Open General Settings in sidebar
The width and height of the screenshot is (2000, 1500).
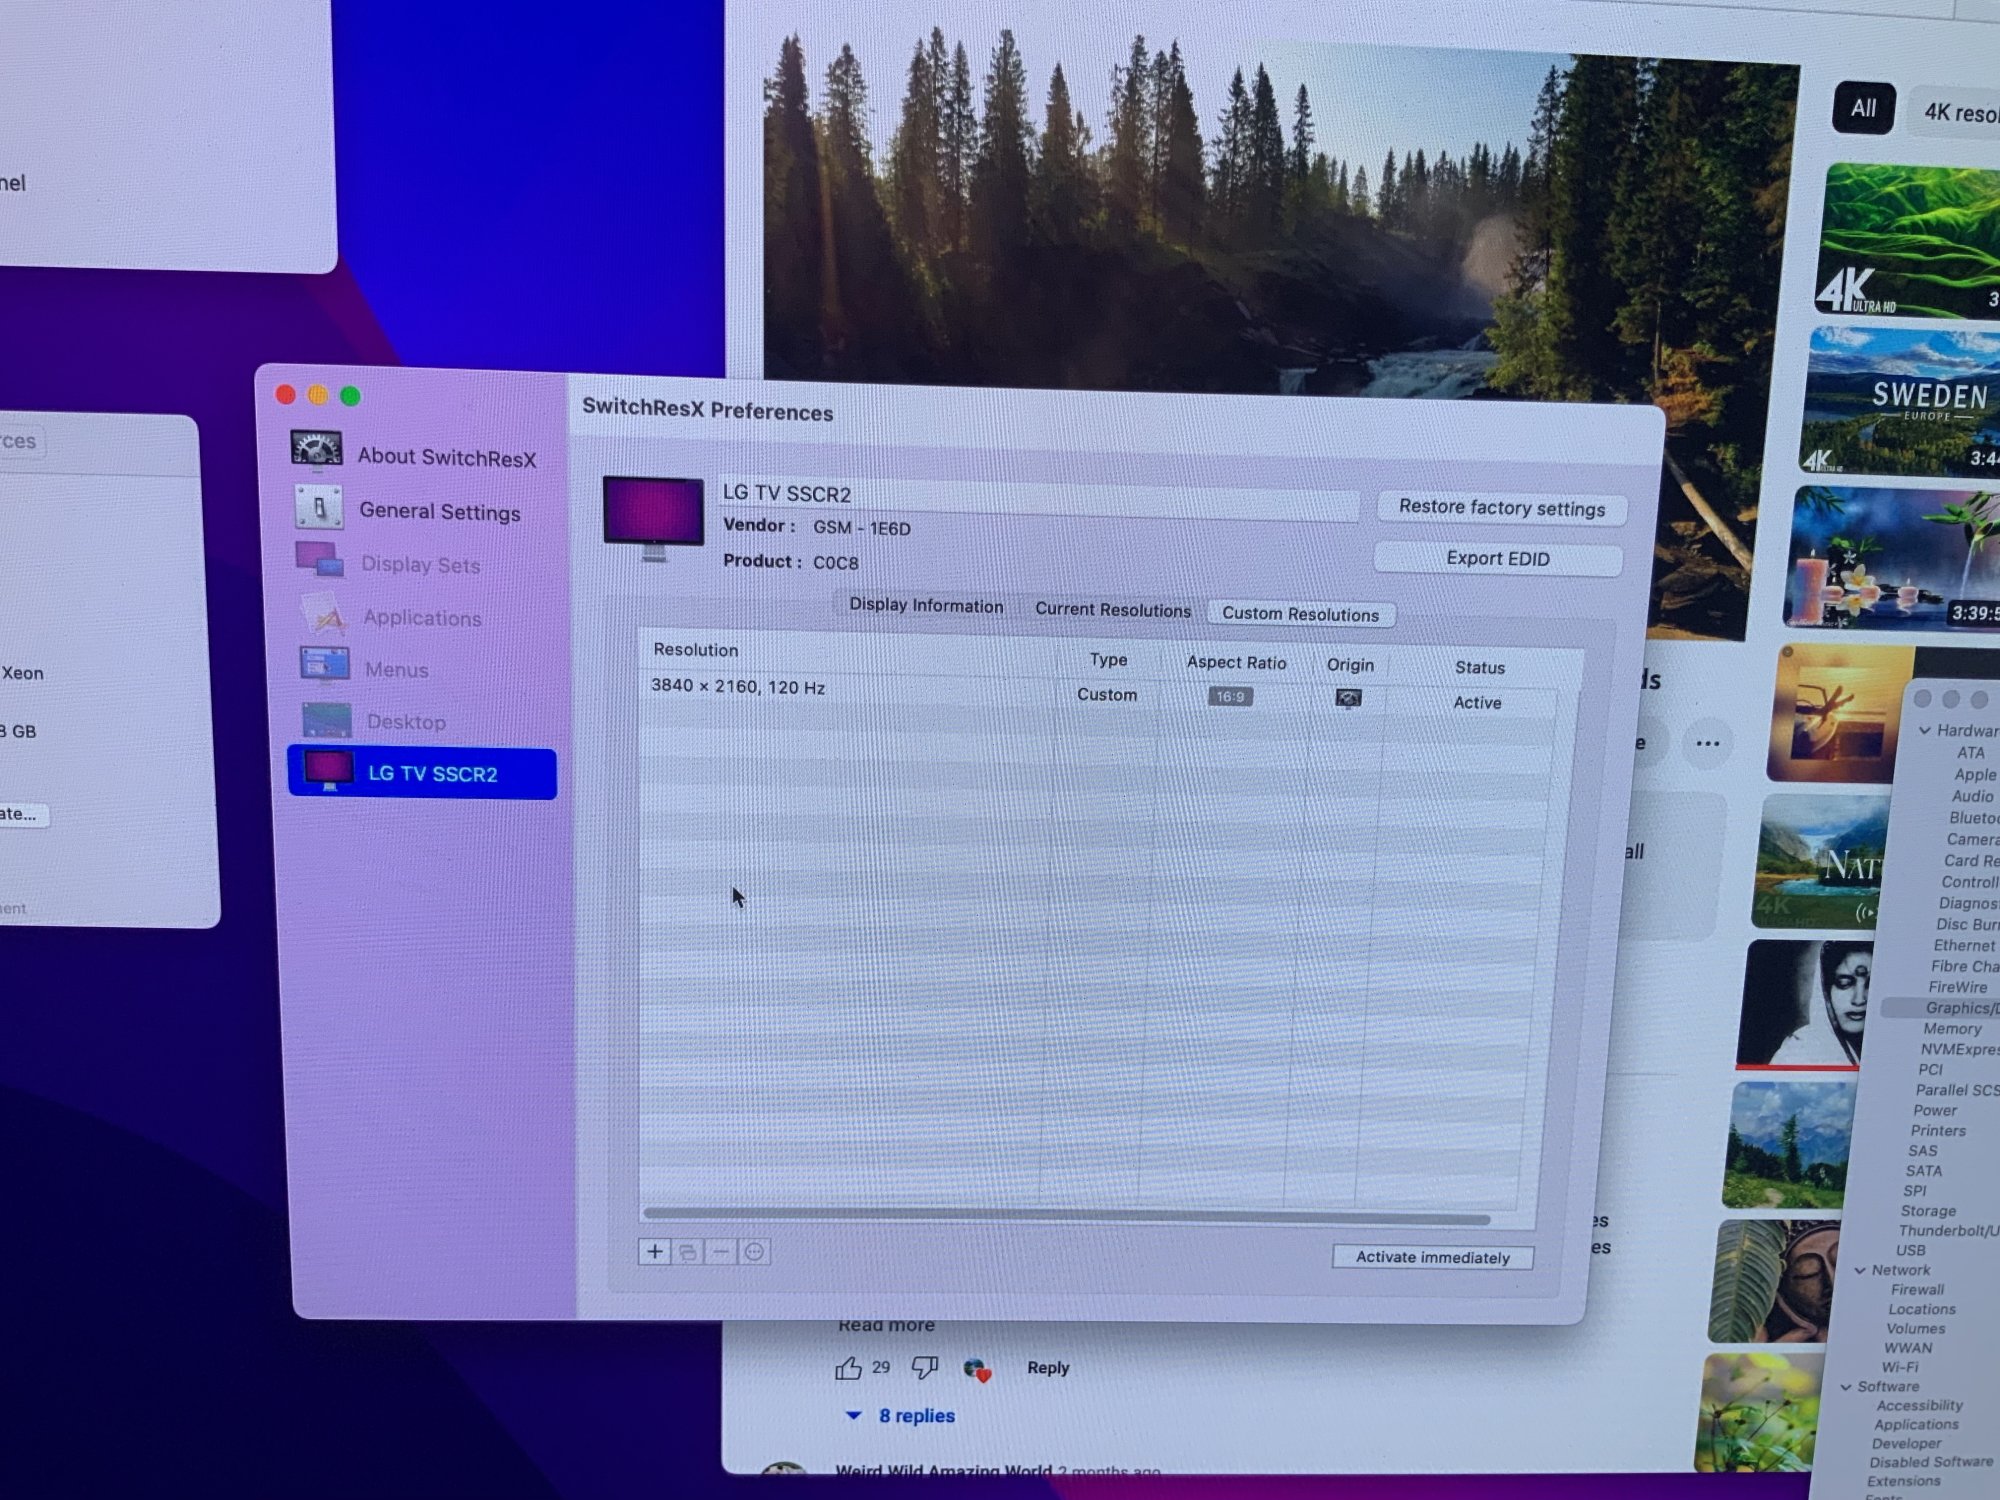439,511
